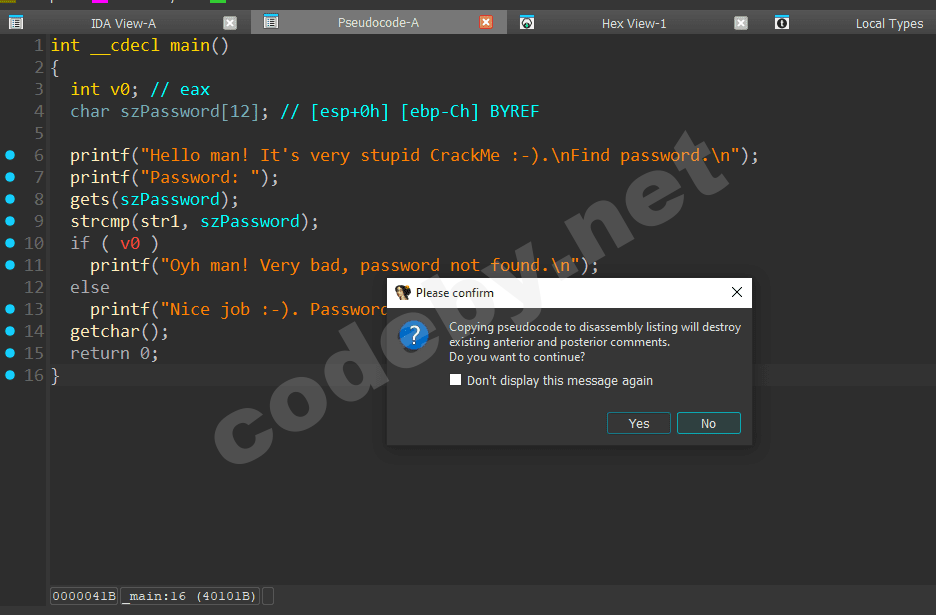Switch to the IDA View-A tab
936x615 pixels.
pyautogui.click(x=123, y=23)
